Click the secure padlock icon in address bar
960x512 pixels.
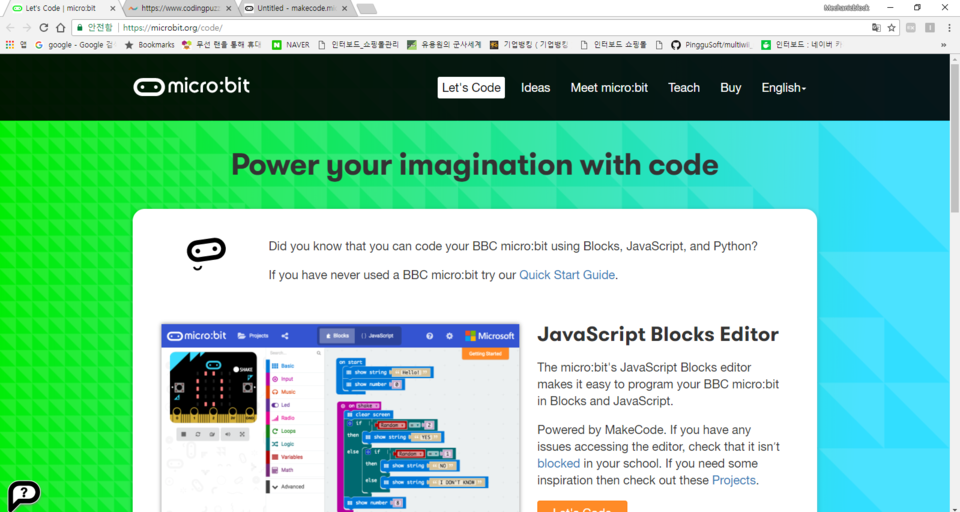point(80,28)
